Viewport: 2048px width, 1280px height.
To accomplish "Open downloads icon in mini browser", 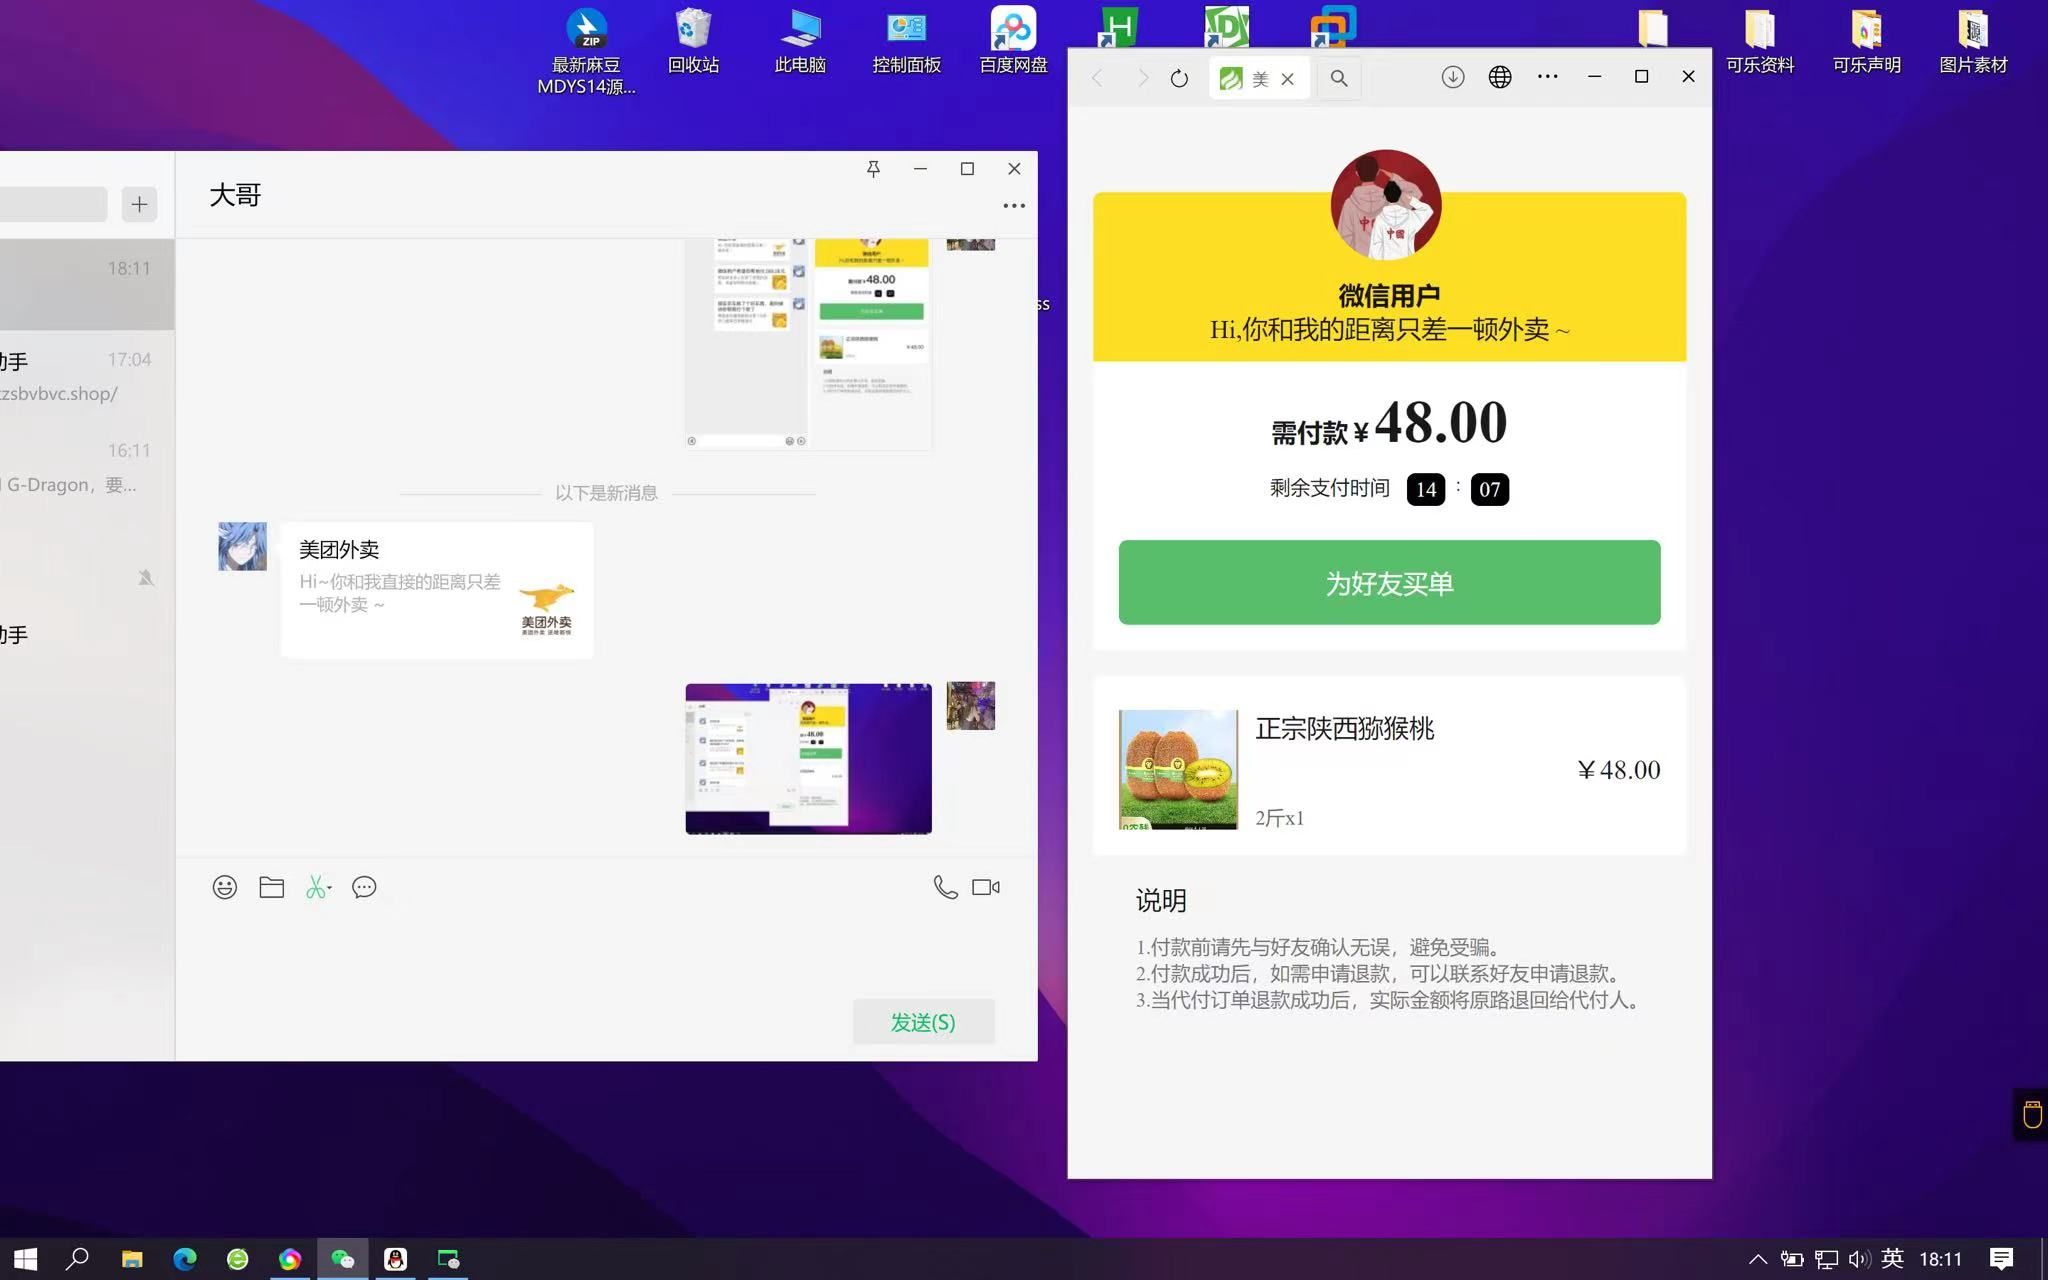I will click(x=1453, y=77).
